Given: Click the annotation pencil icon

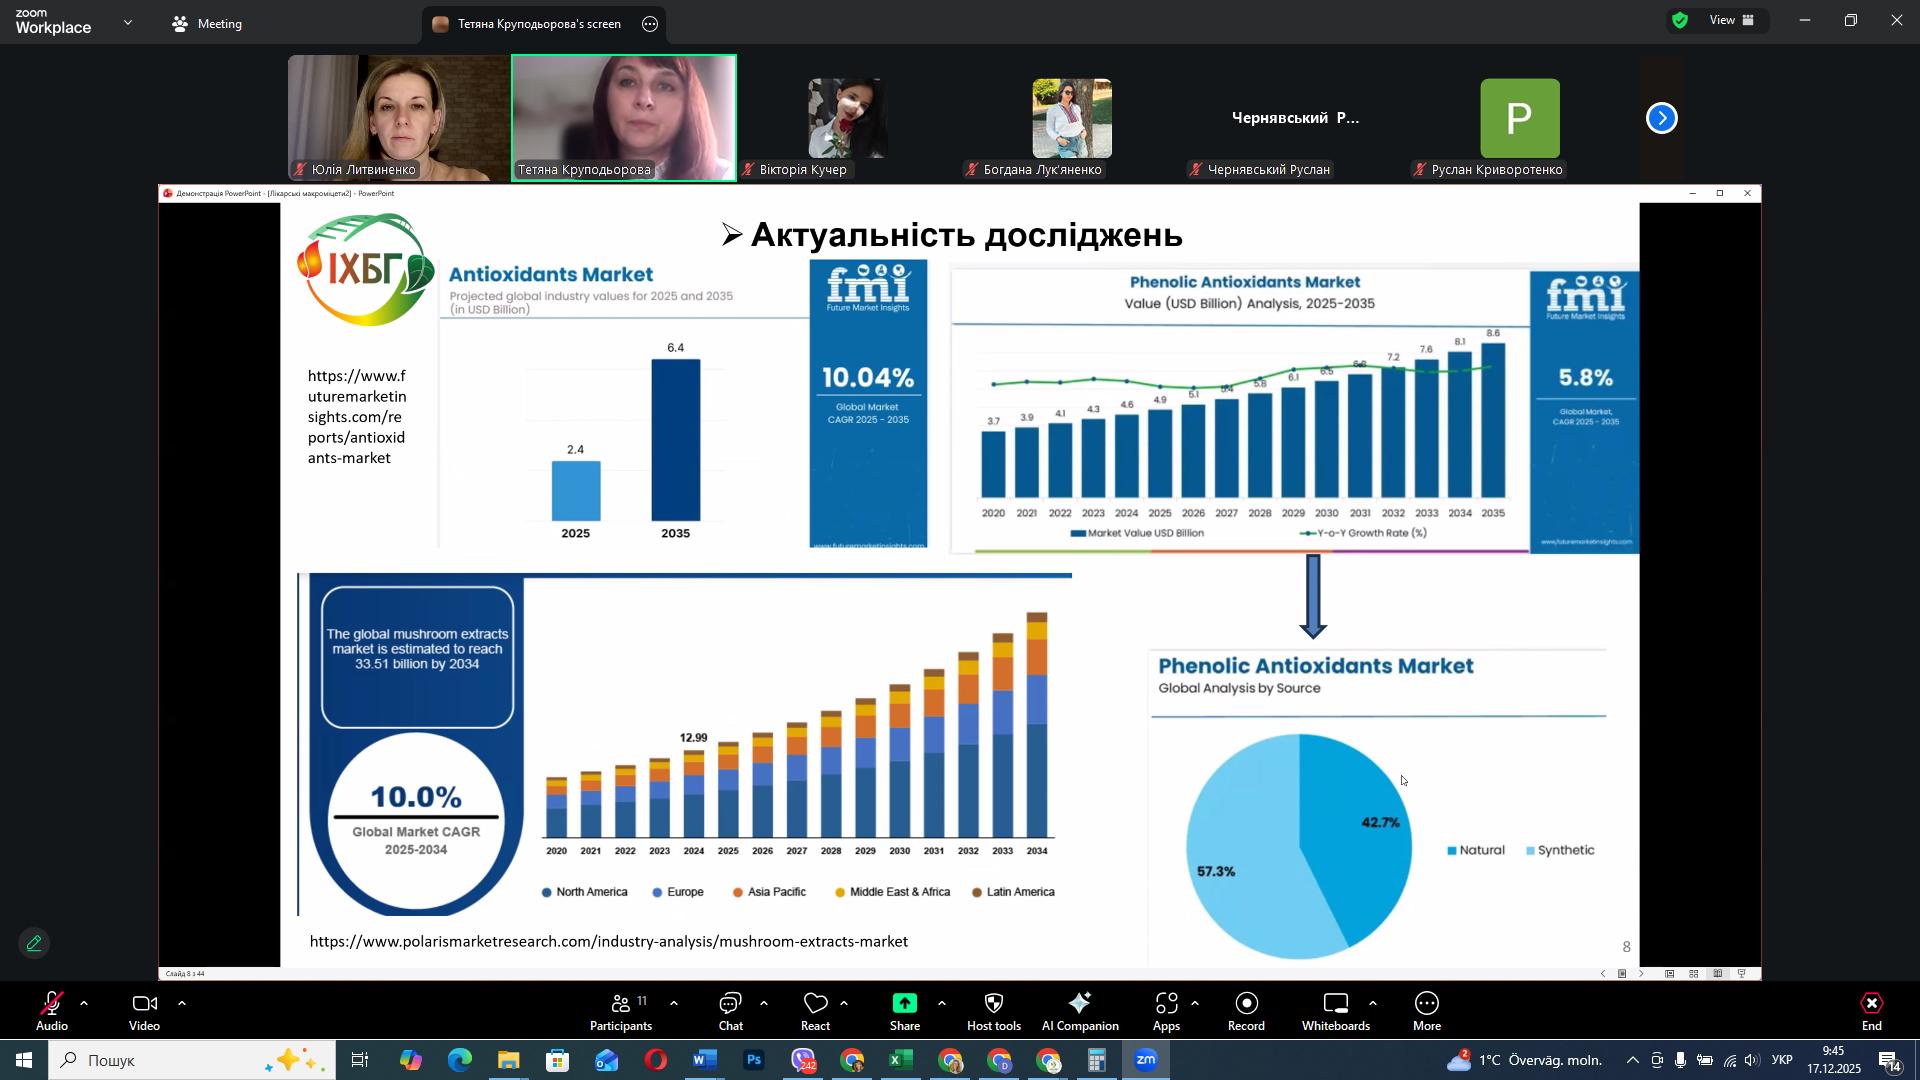Looking at the screenshot, I should click(35, 943).
